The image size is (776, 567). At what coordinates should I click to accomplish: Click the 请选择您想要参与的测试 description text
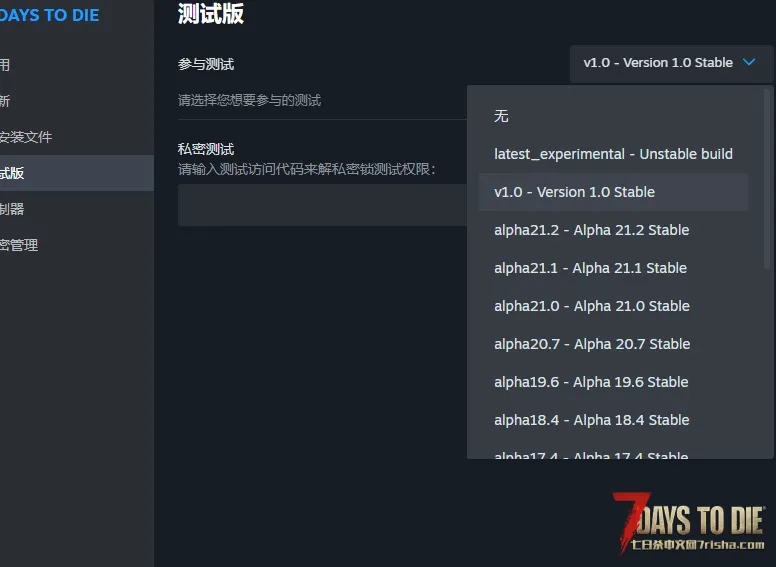(249, 100)
